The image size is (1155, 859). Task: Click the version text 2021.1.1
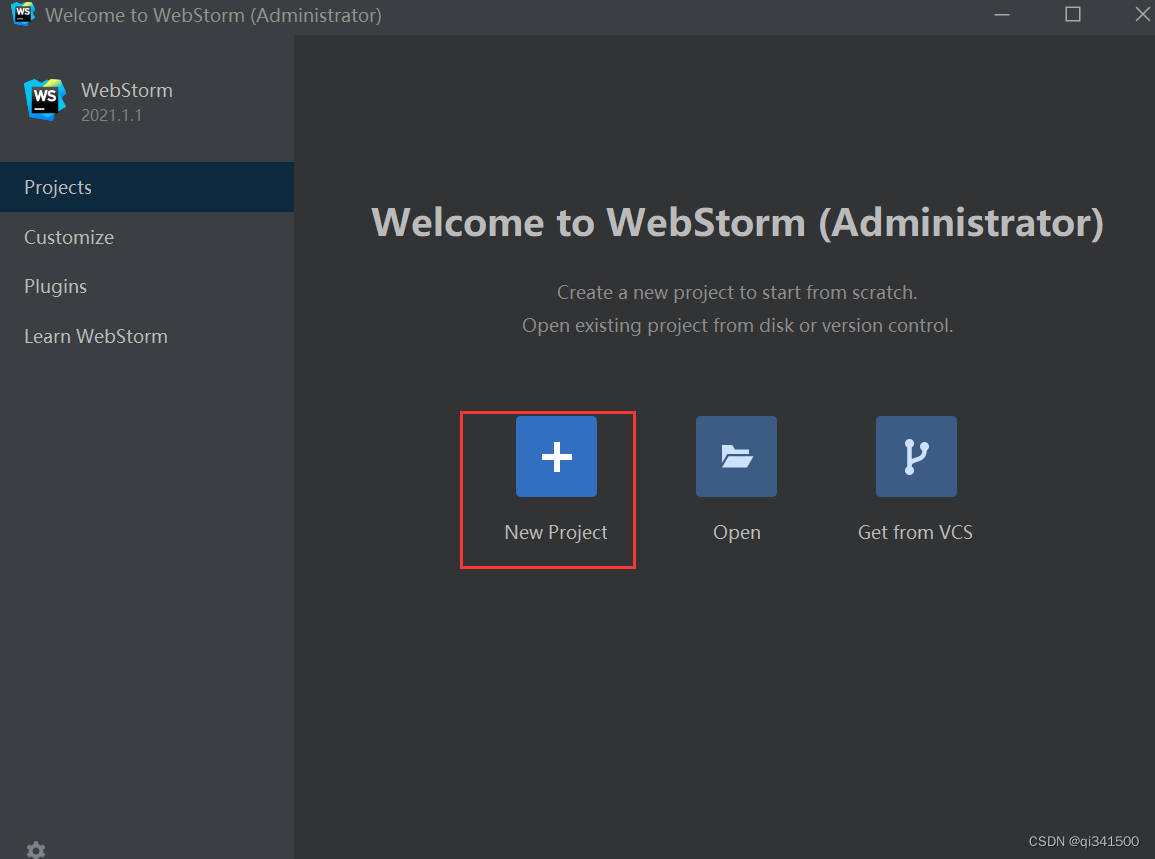coord(111,115)
